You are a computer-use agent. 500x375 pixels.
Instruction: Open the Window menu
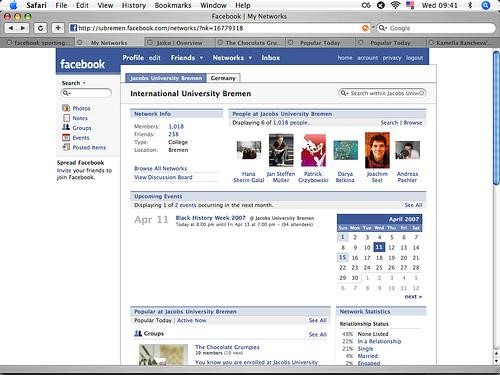(x=213, y=5)
